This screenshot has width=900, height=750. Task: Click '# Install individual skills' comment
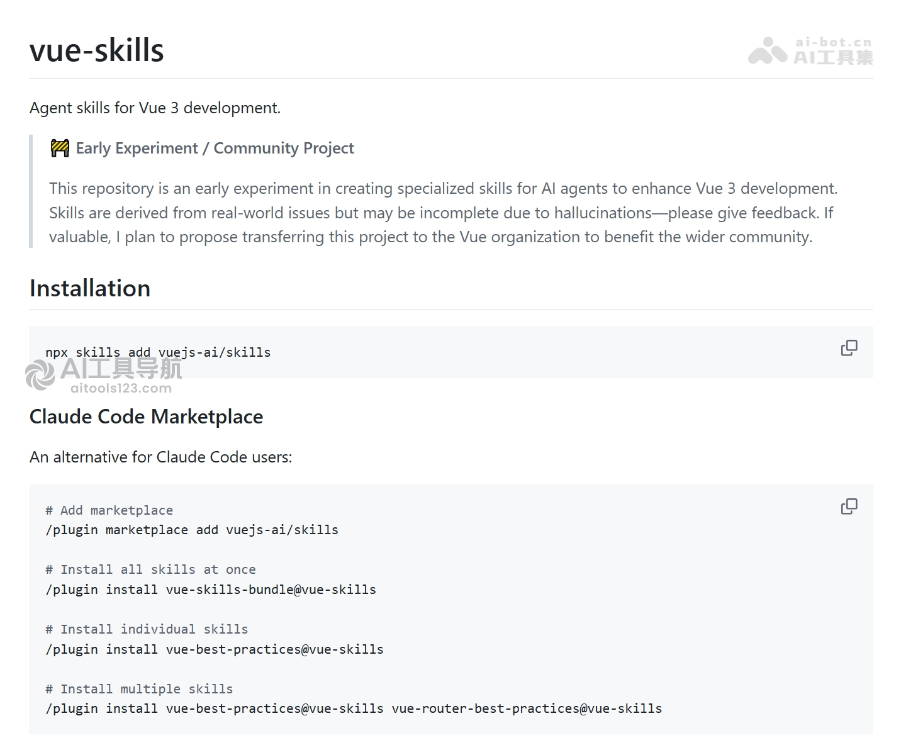click(x=146, y=629)
